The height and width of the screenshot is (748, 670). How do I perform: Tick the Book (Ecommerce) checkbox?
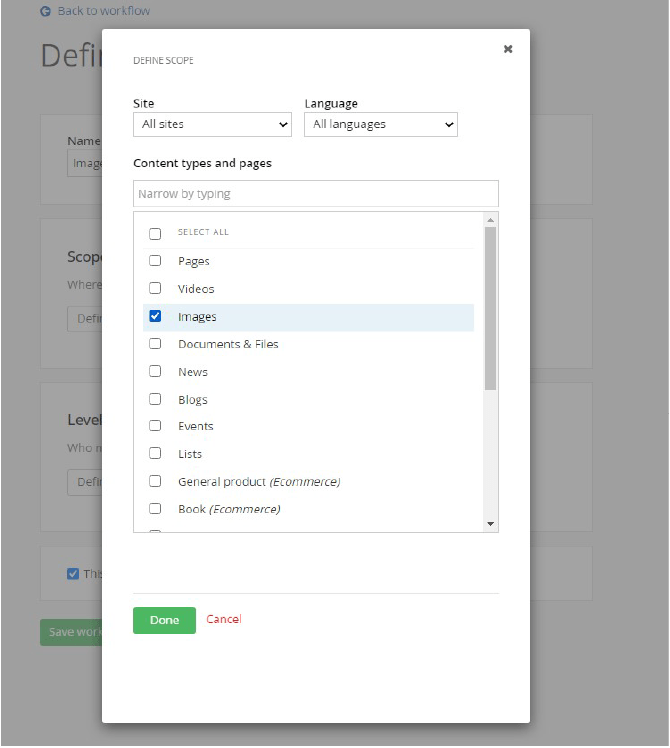pyautogui.click(x=155, y=509)
